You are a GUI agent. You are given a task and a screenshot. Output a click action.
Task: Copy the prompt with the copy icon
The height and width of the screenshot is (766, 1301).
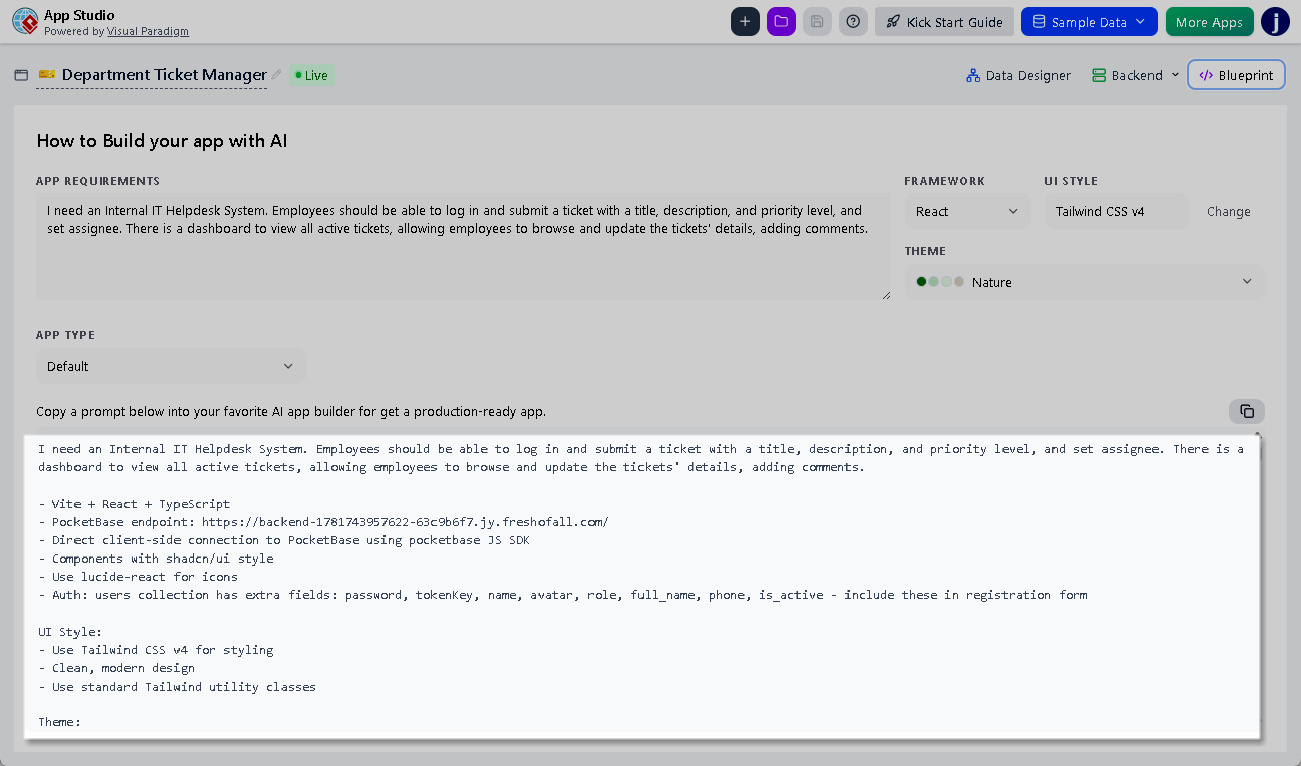[1247, 411]
